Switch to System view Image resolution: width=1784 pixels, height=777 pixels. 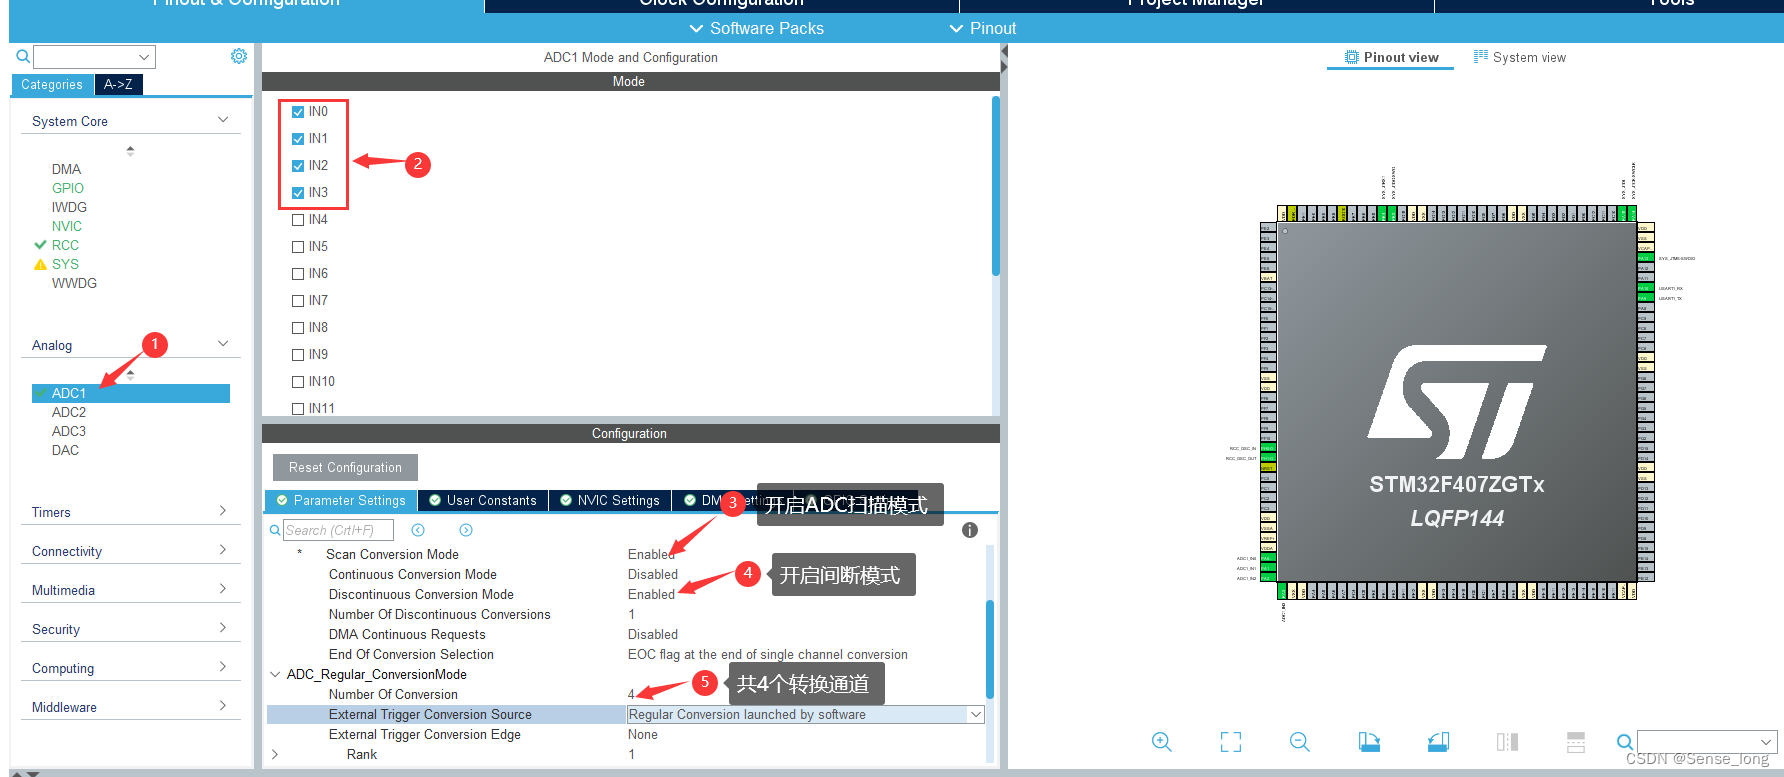click(x=1520, y=57)
